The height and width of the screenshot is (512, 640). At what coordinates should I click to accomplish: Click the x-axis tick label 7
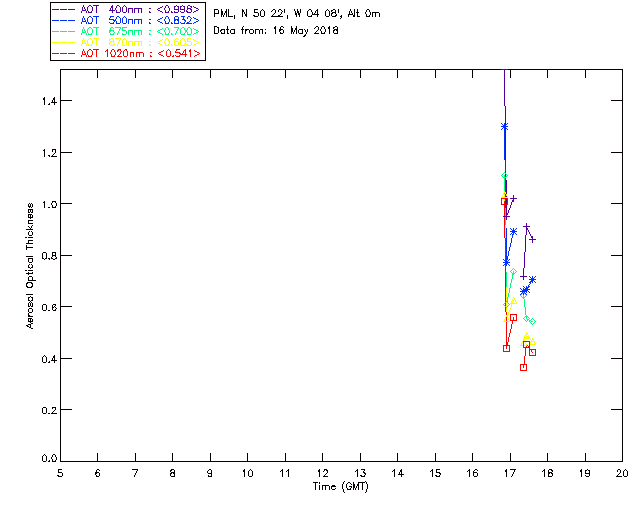135,473
